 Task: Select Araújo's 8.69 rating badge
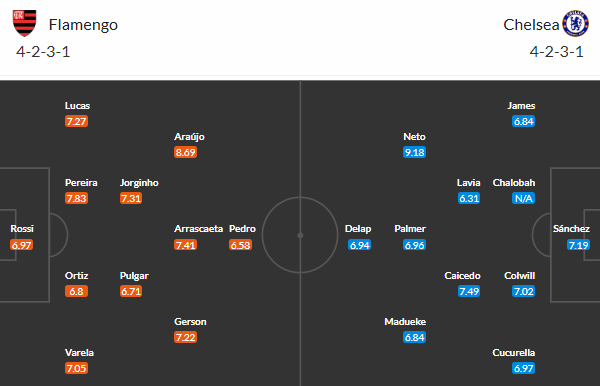(x=185, y=152)
